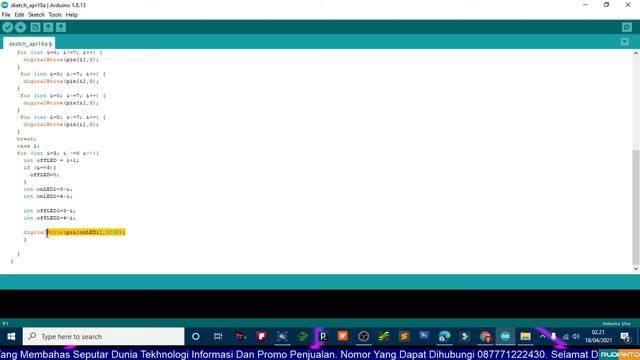Click the Upload sketch arrow button
The image size is (640, 360).
click(20, 27)
